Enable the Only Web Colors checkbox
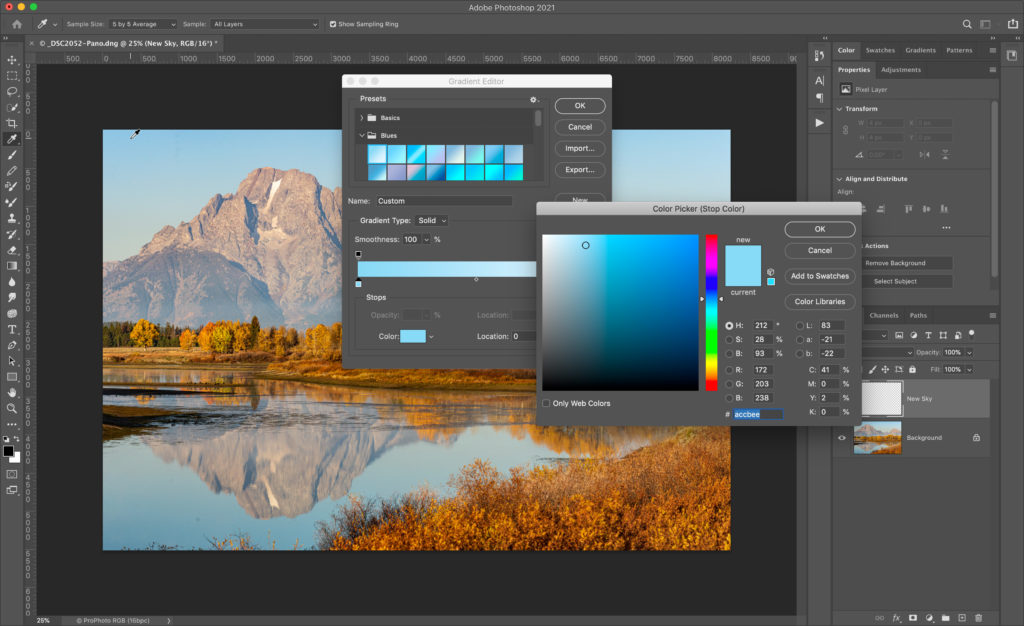The width and height of the screenshot is (1024, 626). (x=546, y=403)
